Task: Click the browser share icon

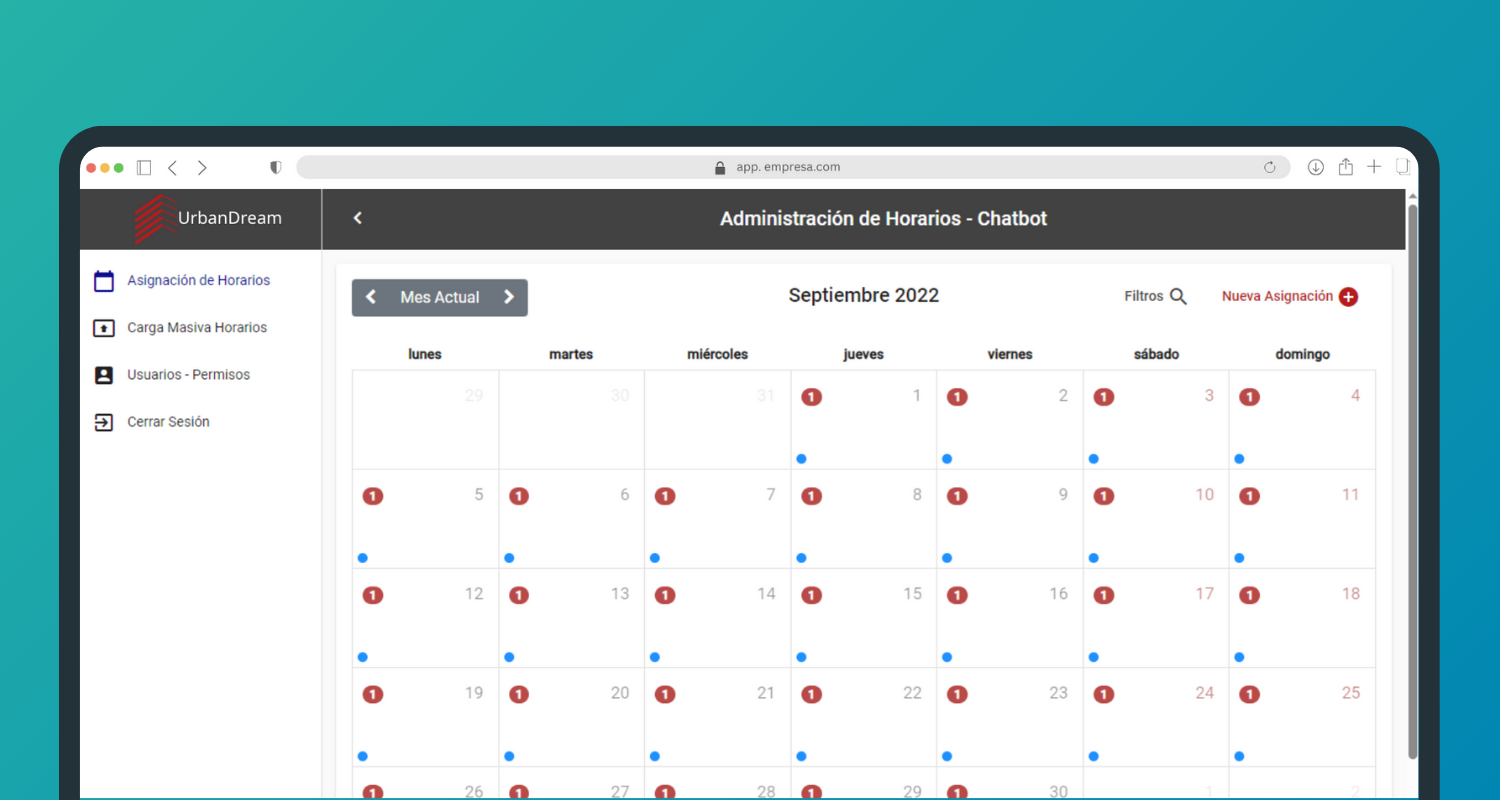Action: pos(1346,167)
